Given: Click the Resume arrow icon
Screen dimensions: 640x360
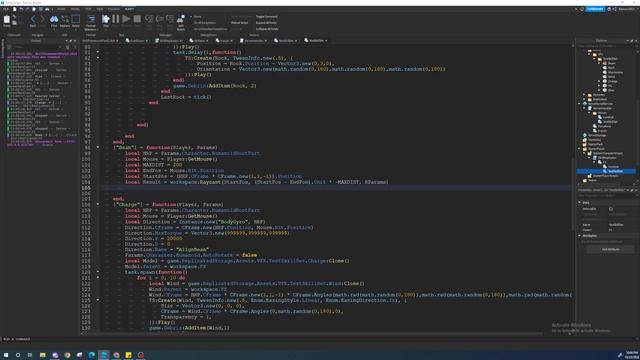Looking at the screenshot, I should (127, 19).
